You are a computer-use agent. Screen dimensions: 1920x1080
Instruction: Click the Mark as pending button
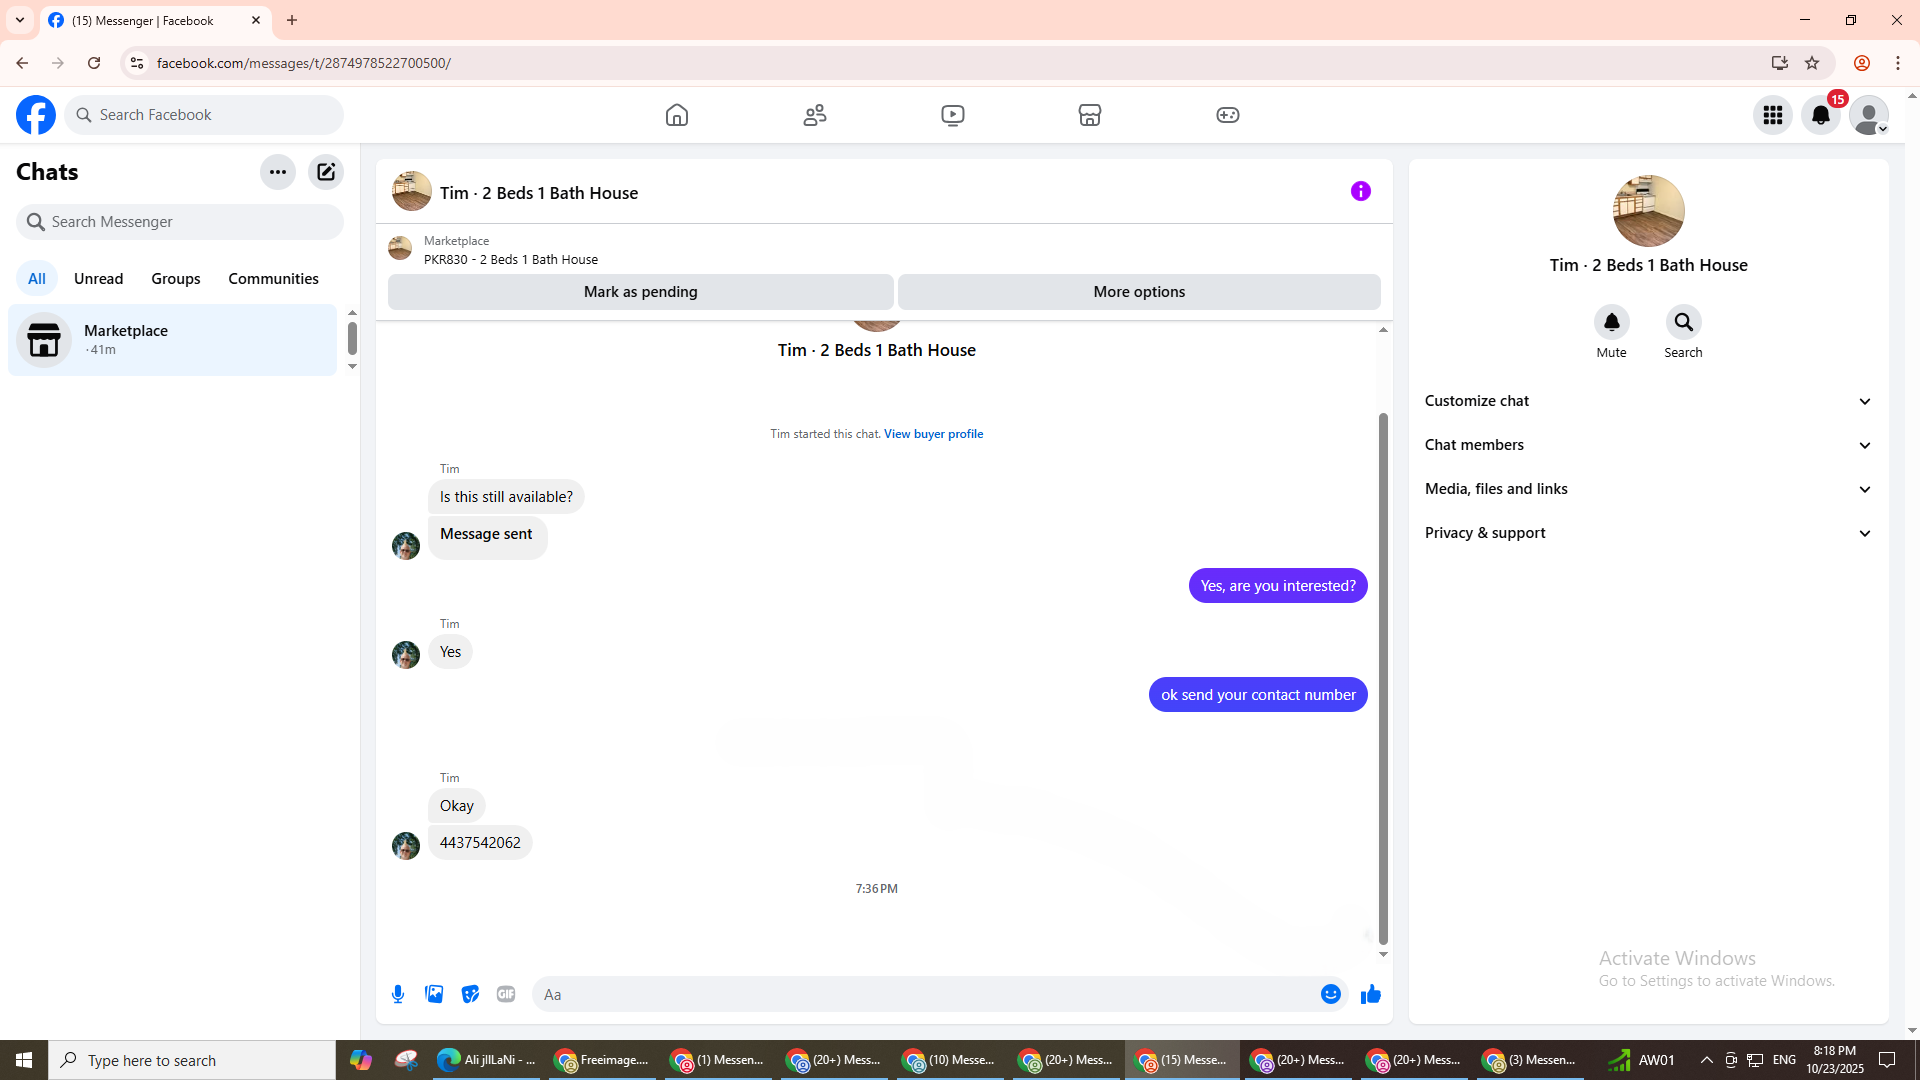(640, 292)
